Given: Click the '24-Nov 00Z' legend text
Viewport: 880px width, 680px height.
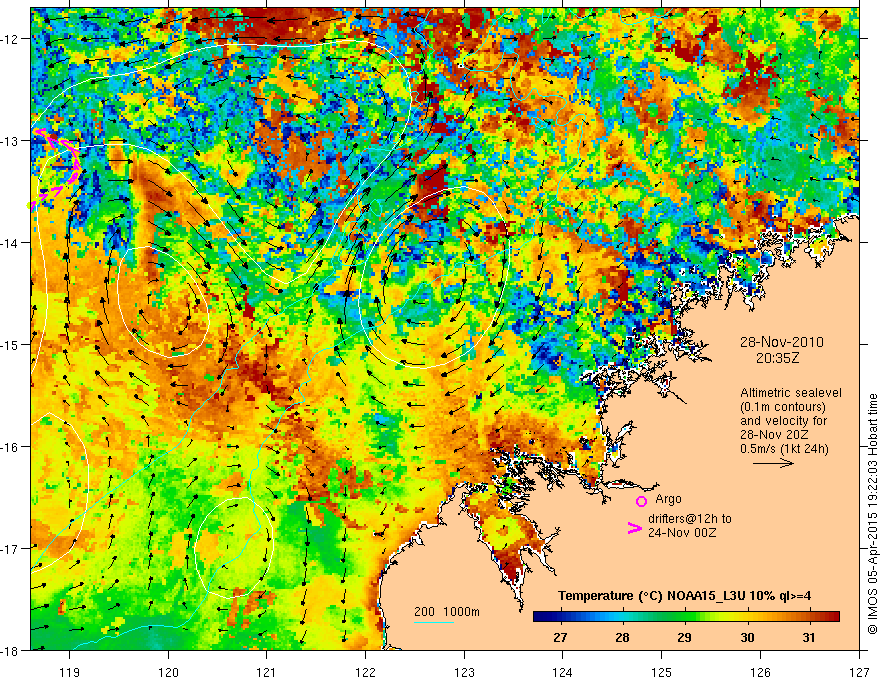Looking at the screenshot, I should (x=682, y=532).
